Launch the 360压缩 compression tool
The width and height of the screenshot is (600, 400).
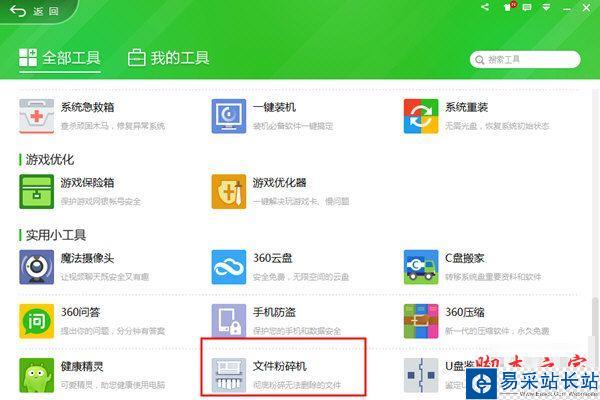click(x=421, y=321)
